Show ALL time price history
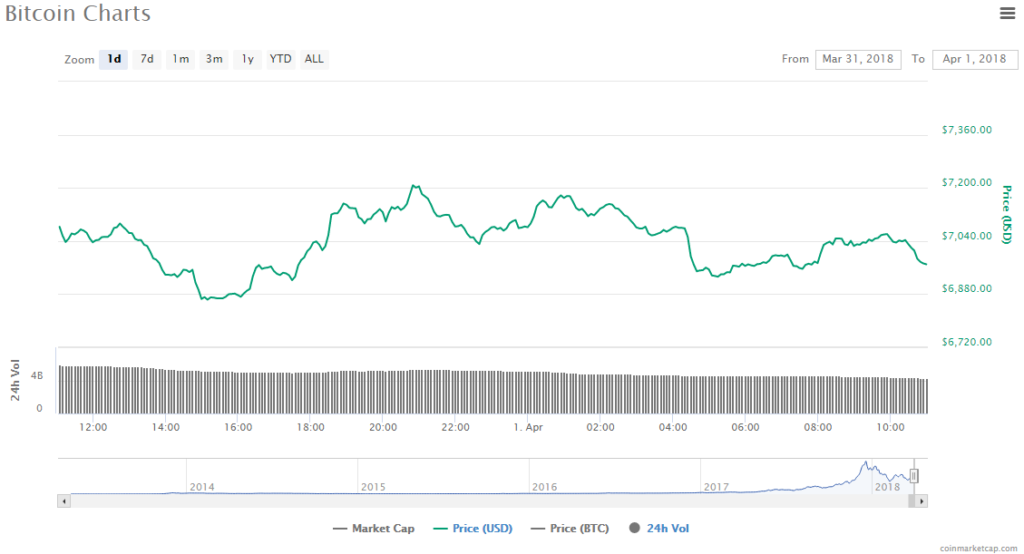This screenshot has height=554, width=1024. (314, 59)
